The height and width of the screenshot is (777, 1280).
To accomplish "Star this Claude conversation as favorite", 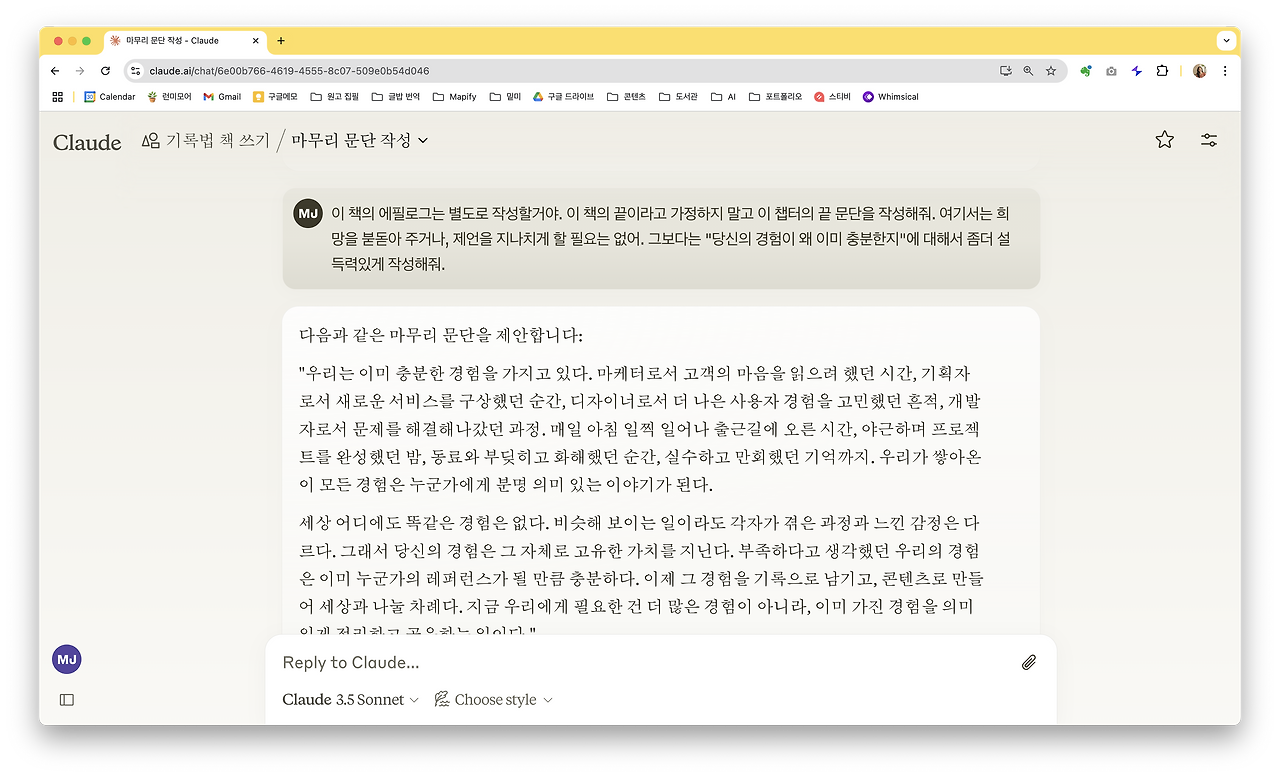I will coord(1164,140).
